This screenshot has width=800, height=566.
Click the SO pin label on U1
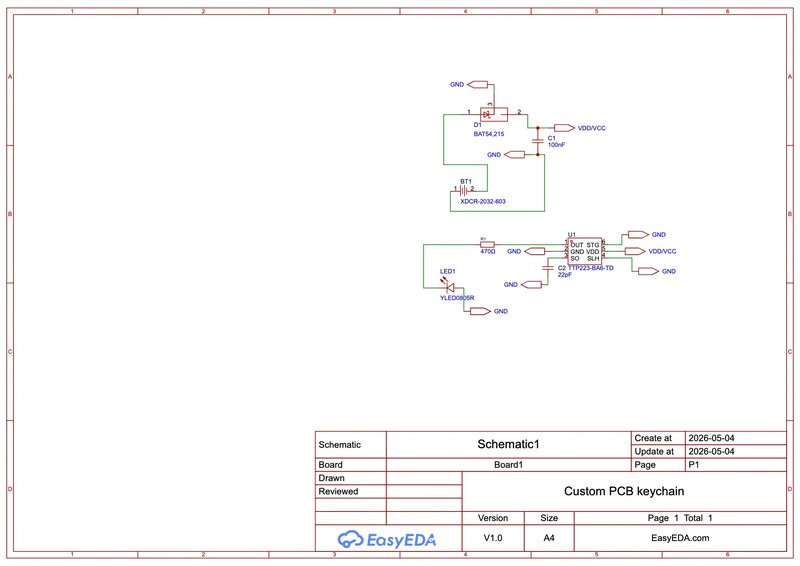tap(574, 258)
